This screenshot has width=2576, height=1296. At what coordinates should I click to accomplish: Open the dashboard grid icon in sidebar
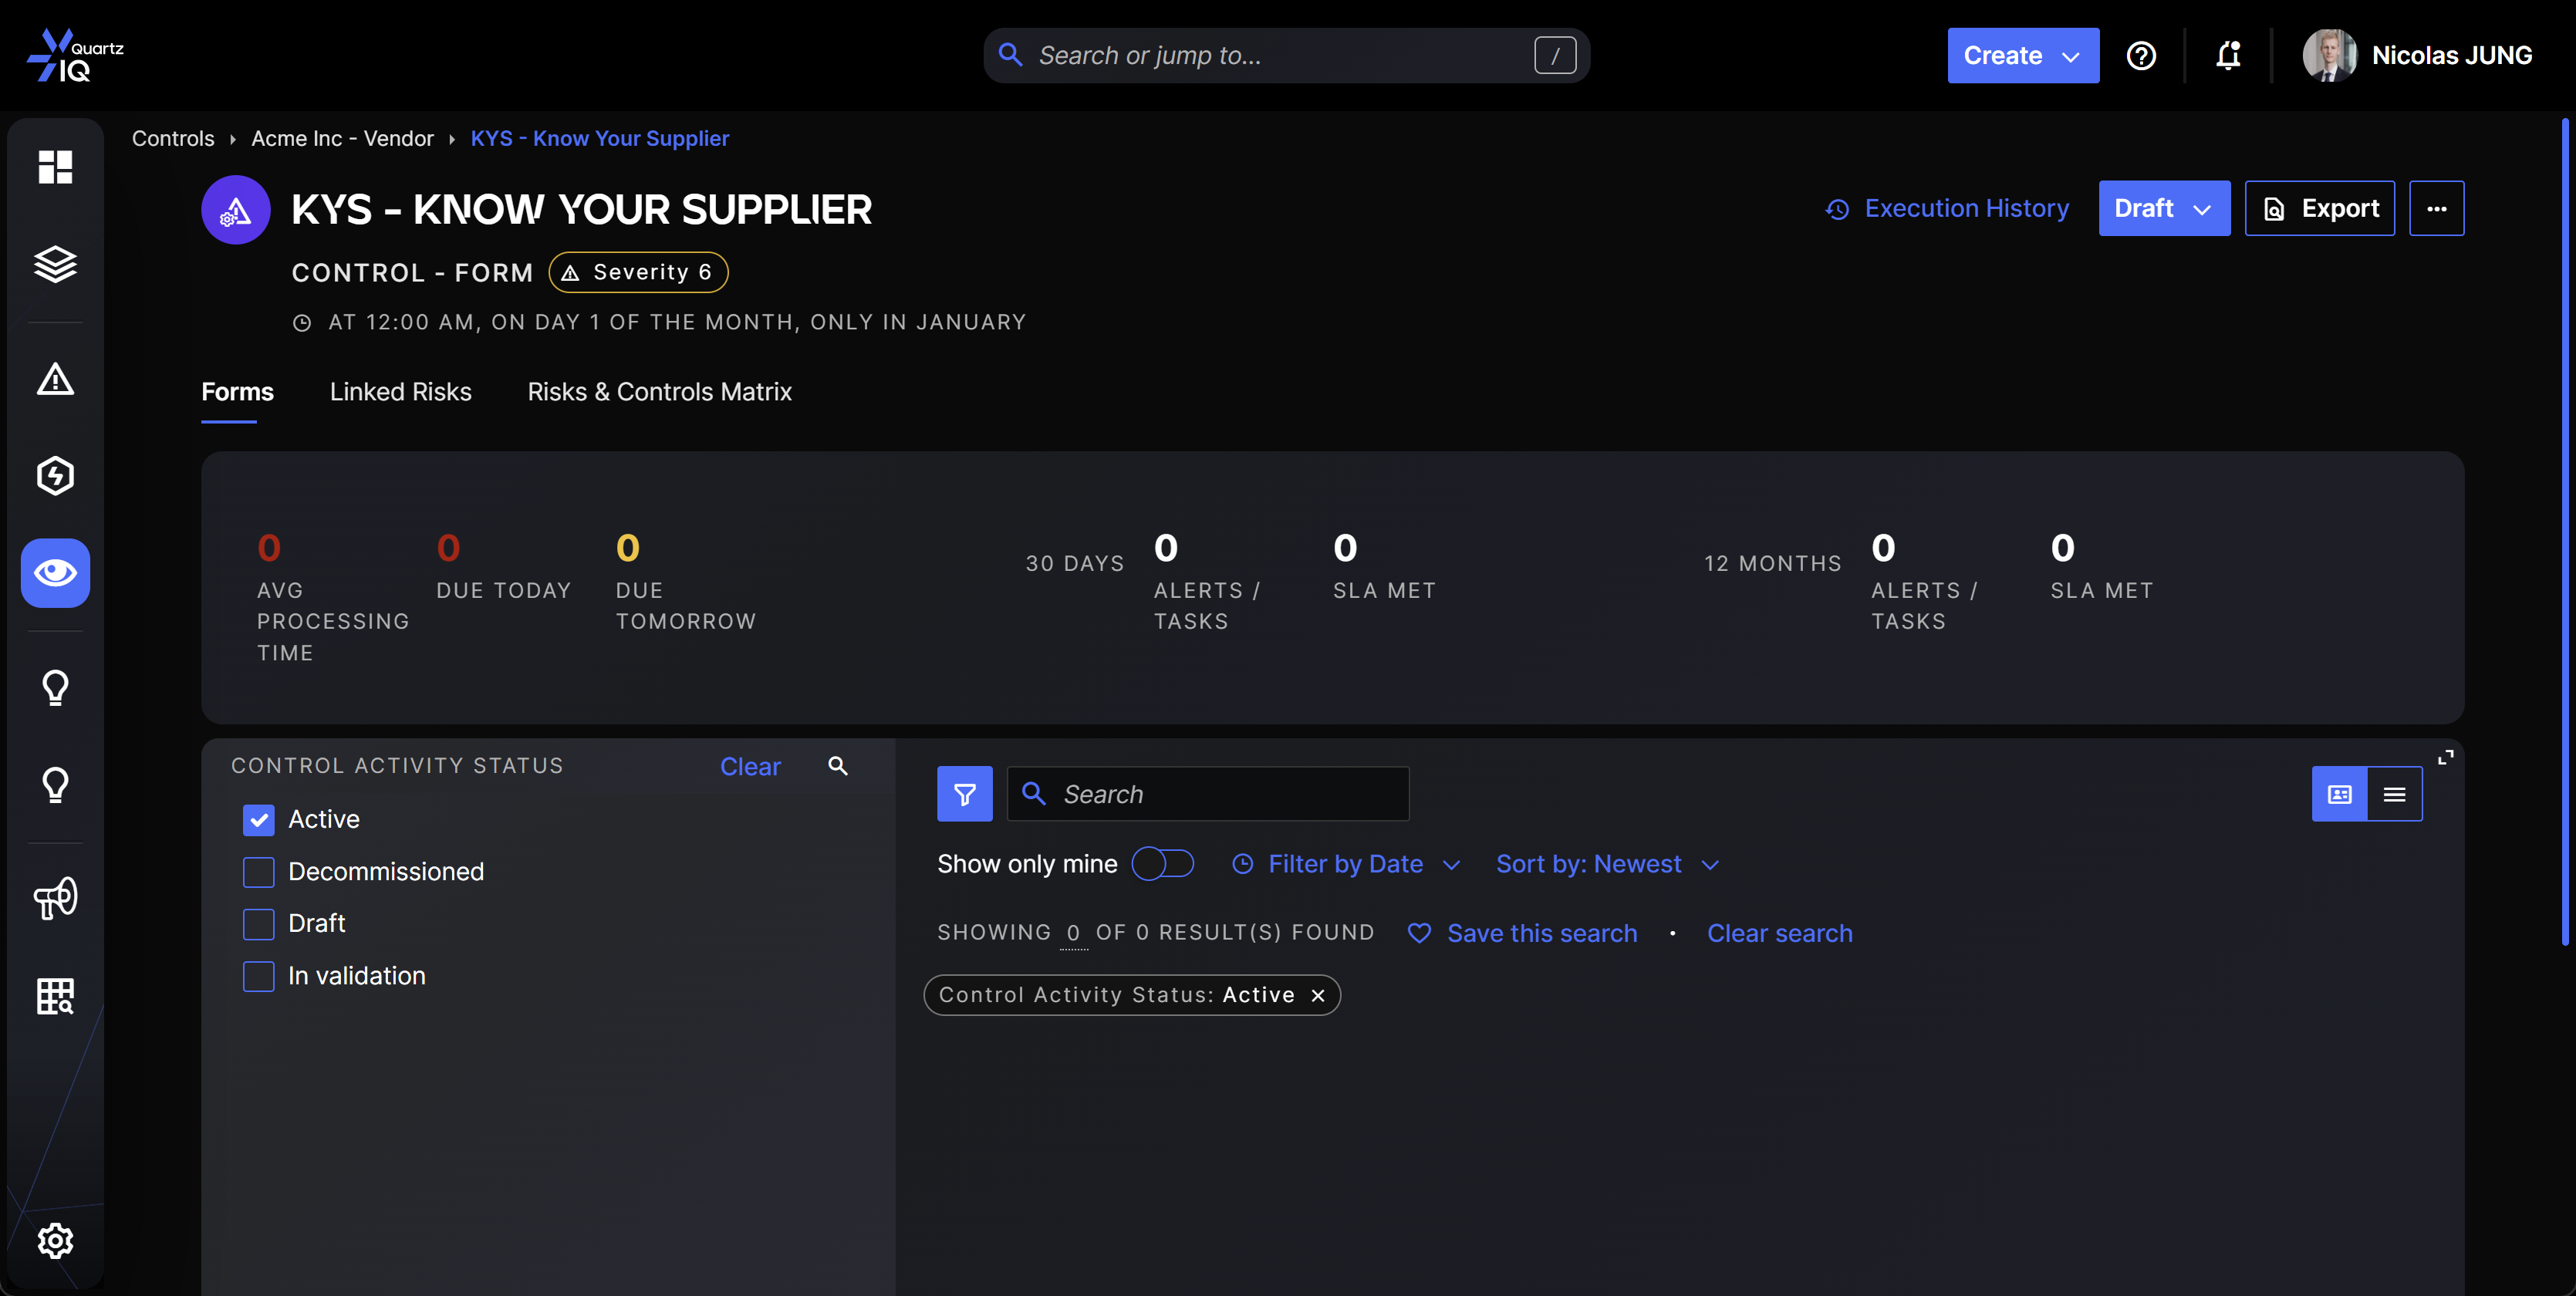pos(55,167)
